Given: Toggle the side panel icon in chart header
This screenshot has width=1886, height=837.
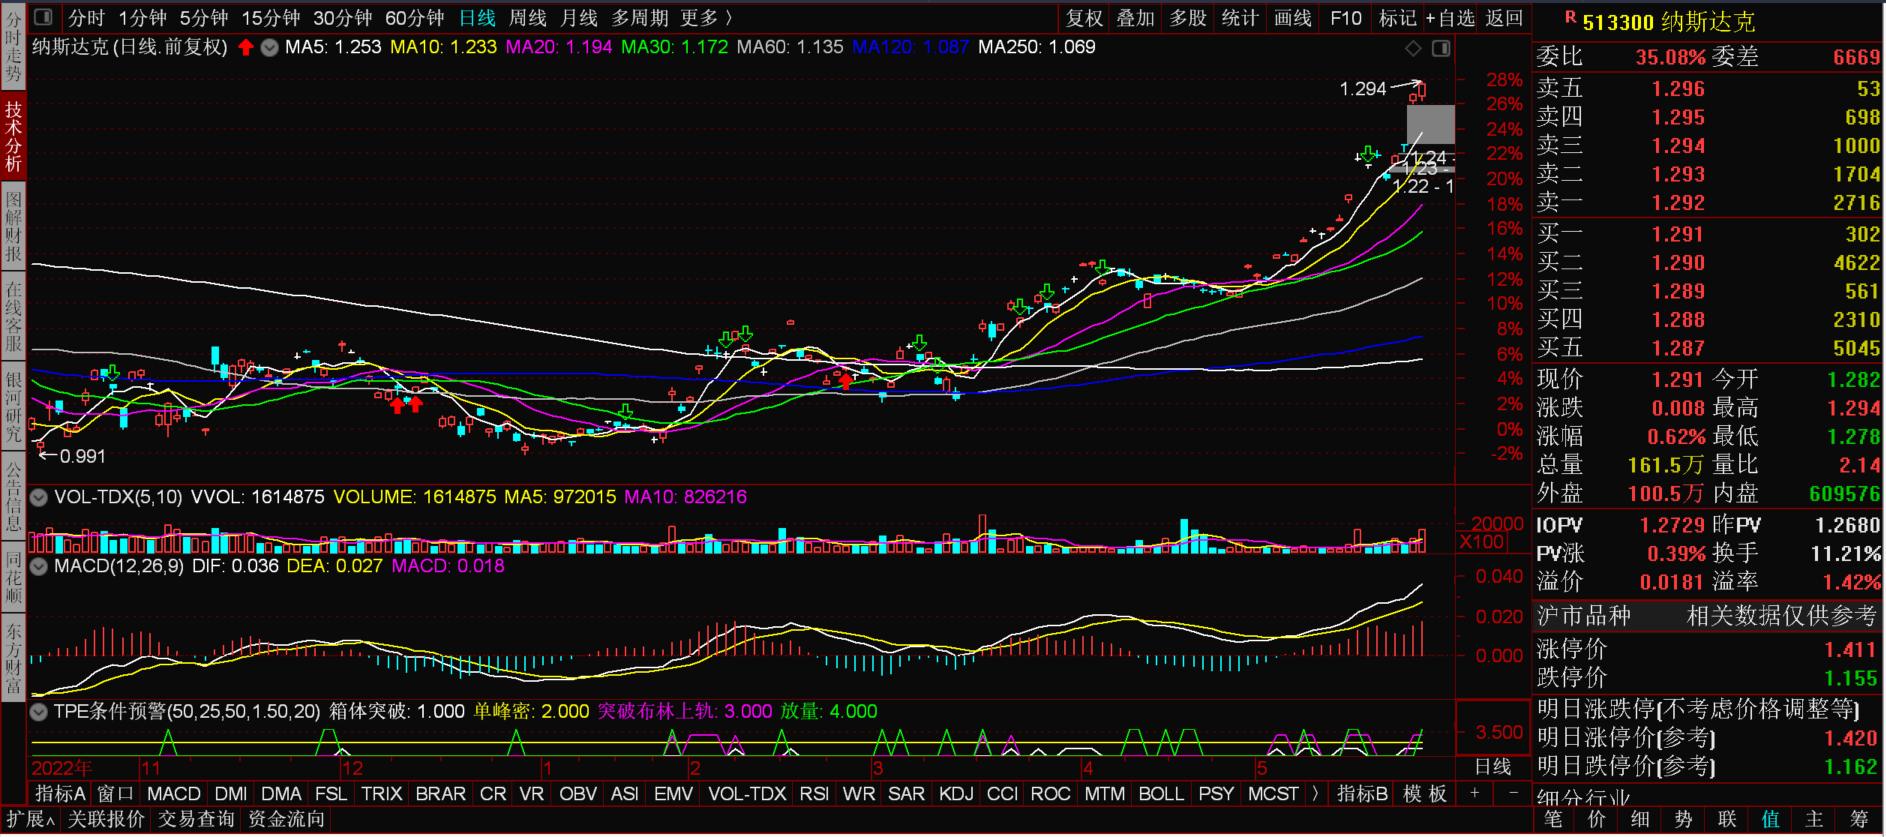Looking at the screenshot, I should (x=1441, y=48).
